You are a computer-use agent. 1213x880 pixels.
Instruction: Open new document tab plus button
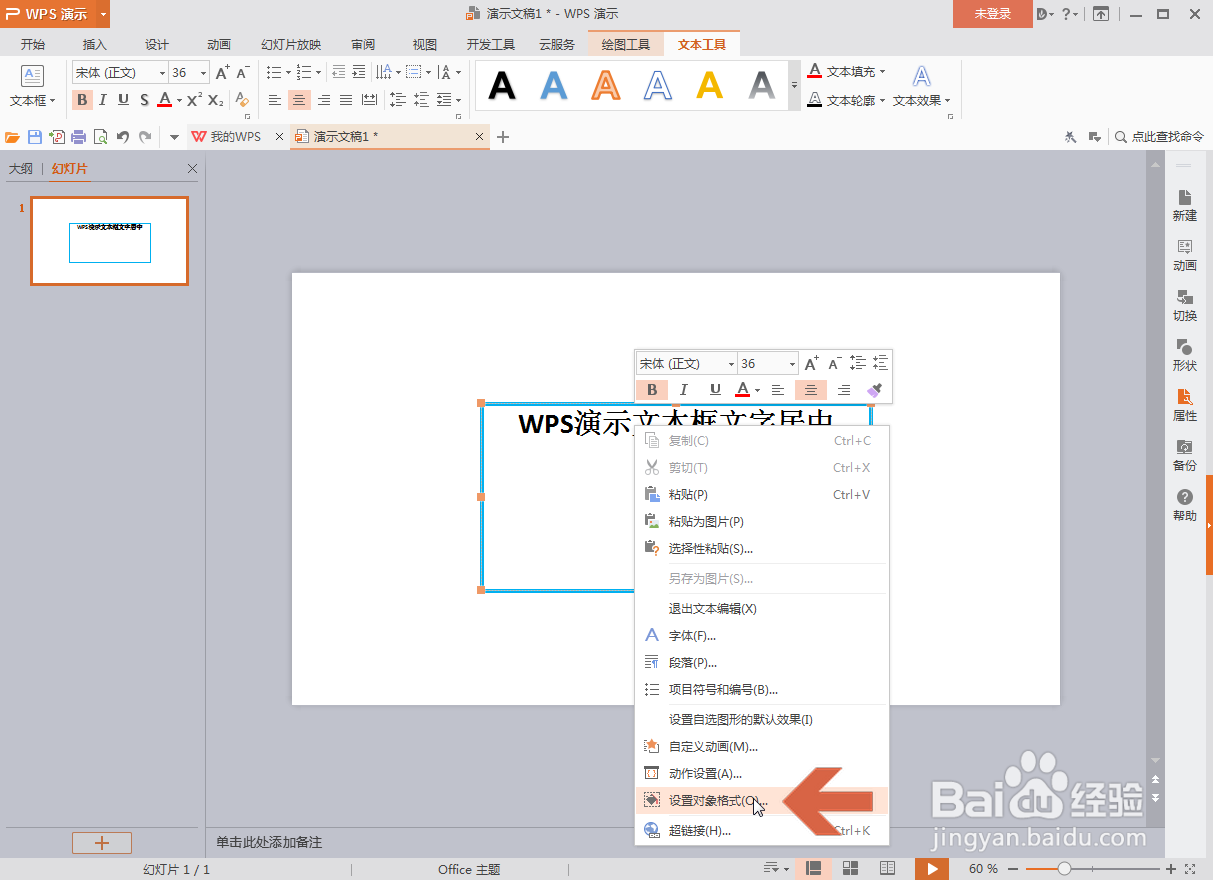click(503, 137)
